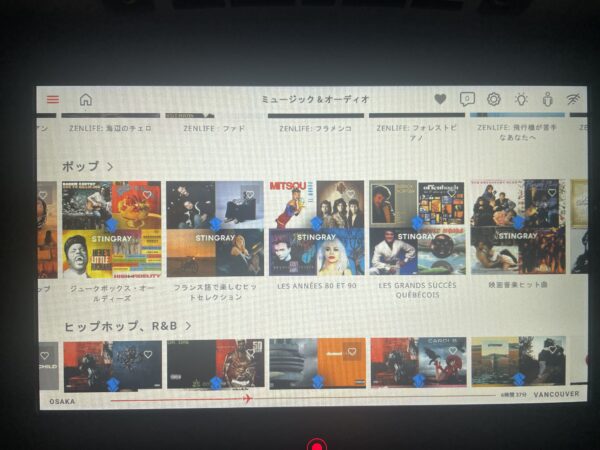Open ZENLIFE: フラメンコ playlist
Image resolution: width=600 pixels, height=450 pixels.
tap(316, 128)
